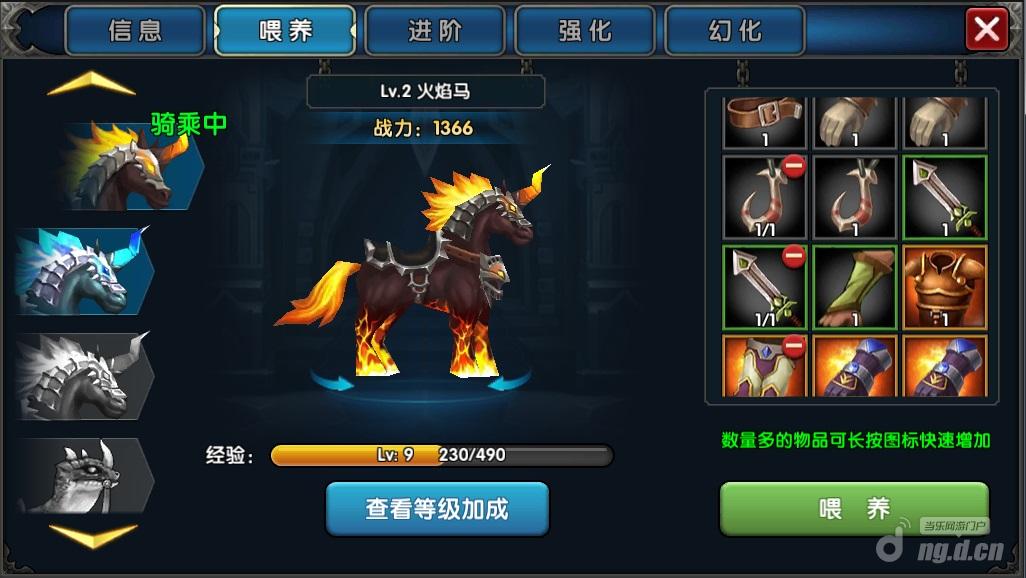Image resolution: width=1026 pixels, height=578 pixels.
Task: Select the grey dragon mount portrait
Action: 85,475
